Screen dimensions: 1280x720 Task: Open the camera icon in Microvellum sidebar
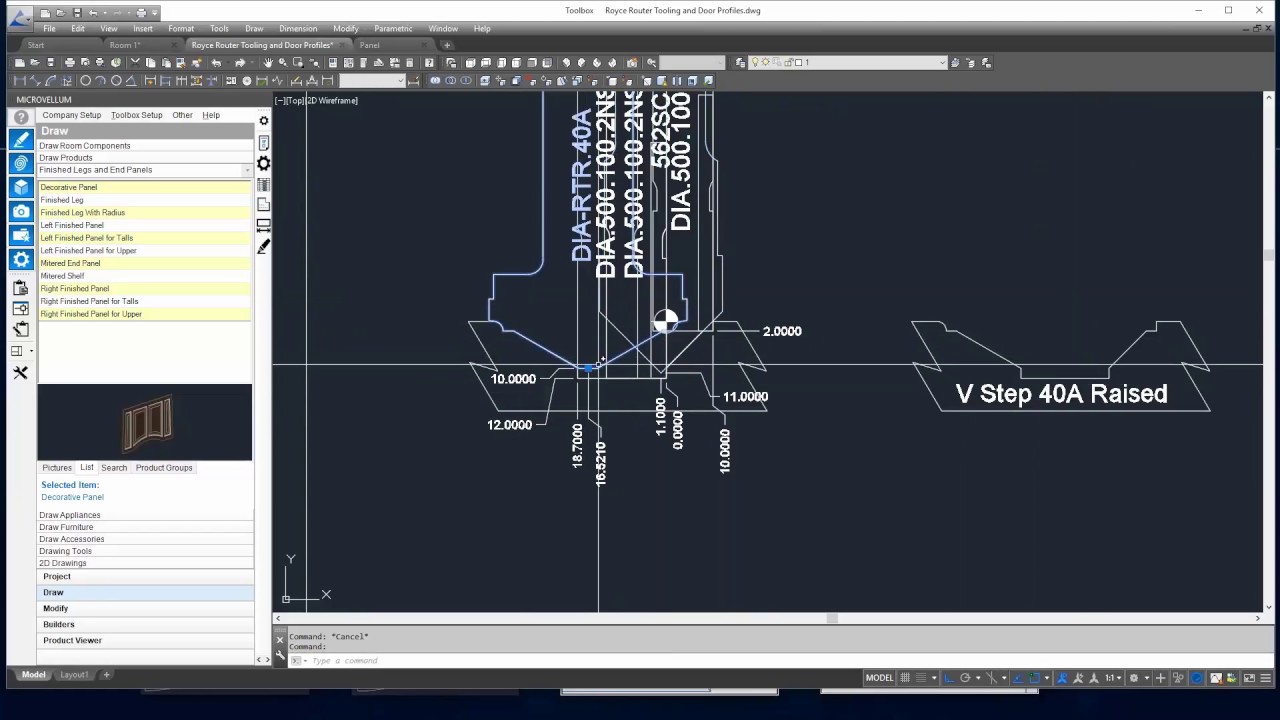pyautogui.click(x=21, y=211)
